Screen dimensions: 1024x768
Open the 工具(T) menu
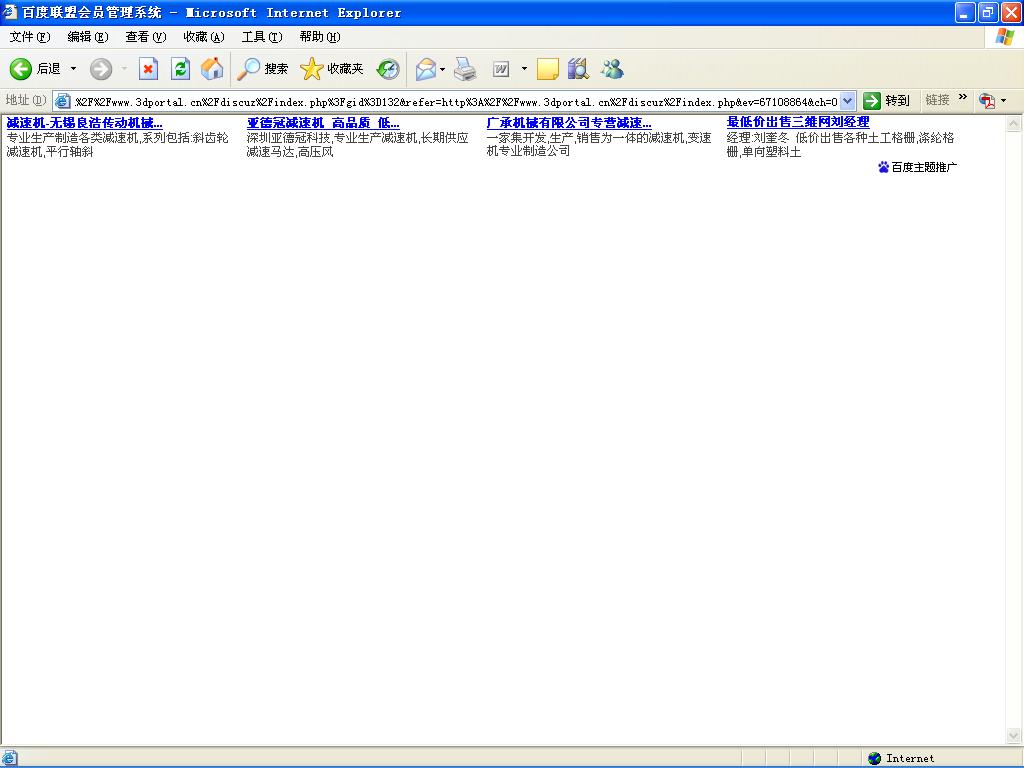click(262, 37)
